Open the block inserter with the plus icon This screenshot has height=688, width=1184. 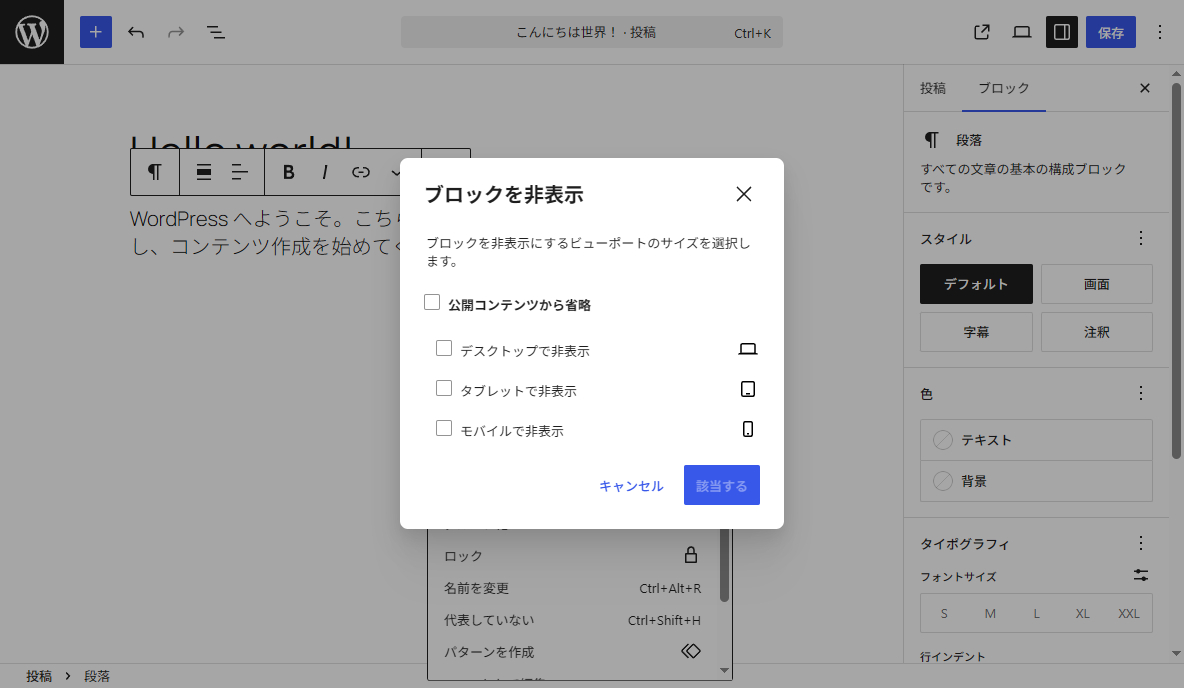click(96, 32)
